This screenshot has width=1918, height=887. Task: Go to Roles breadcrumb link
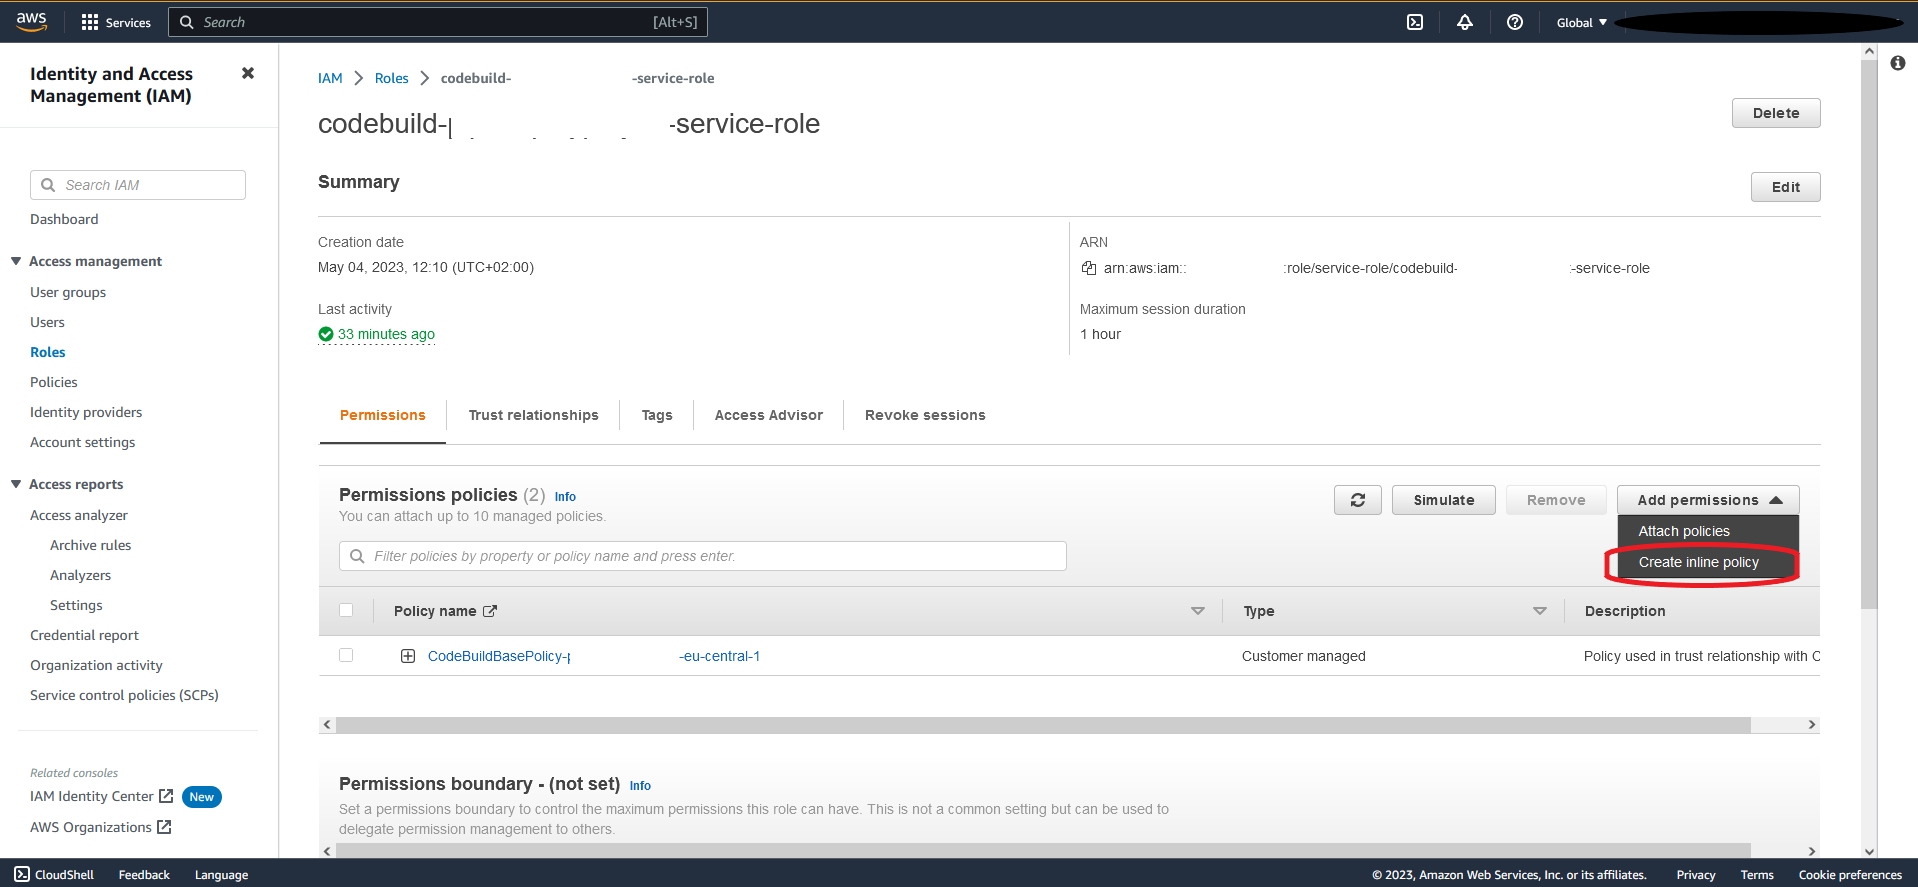click(392, 78)
